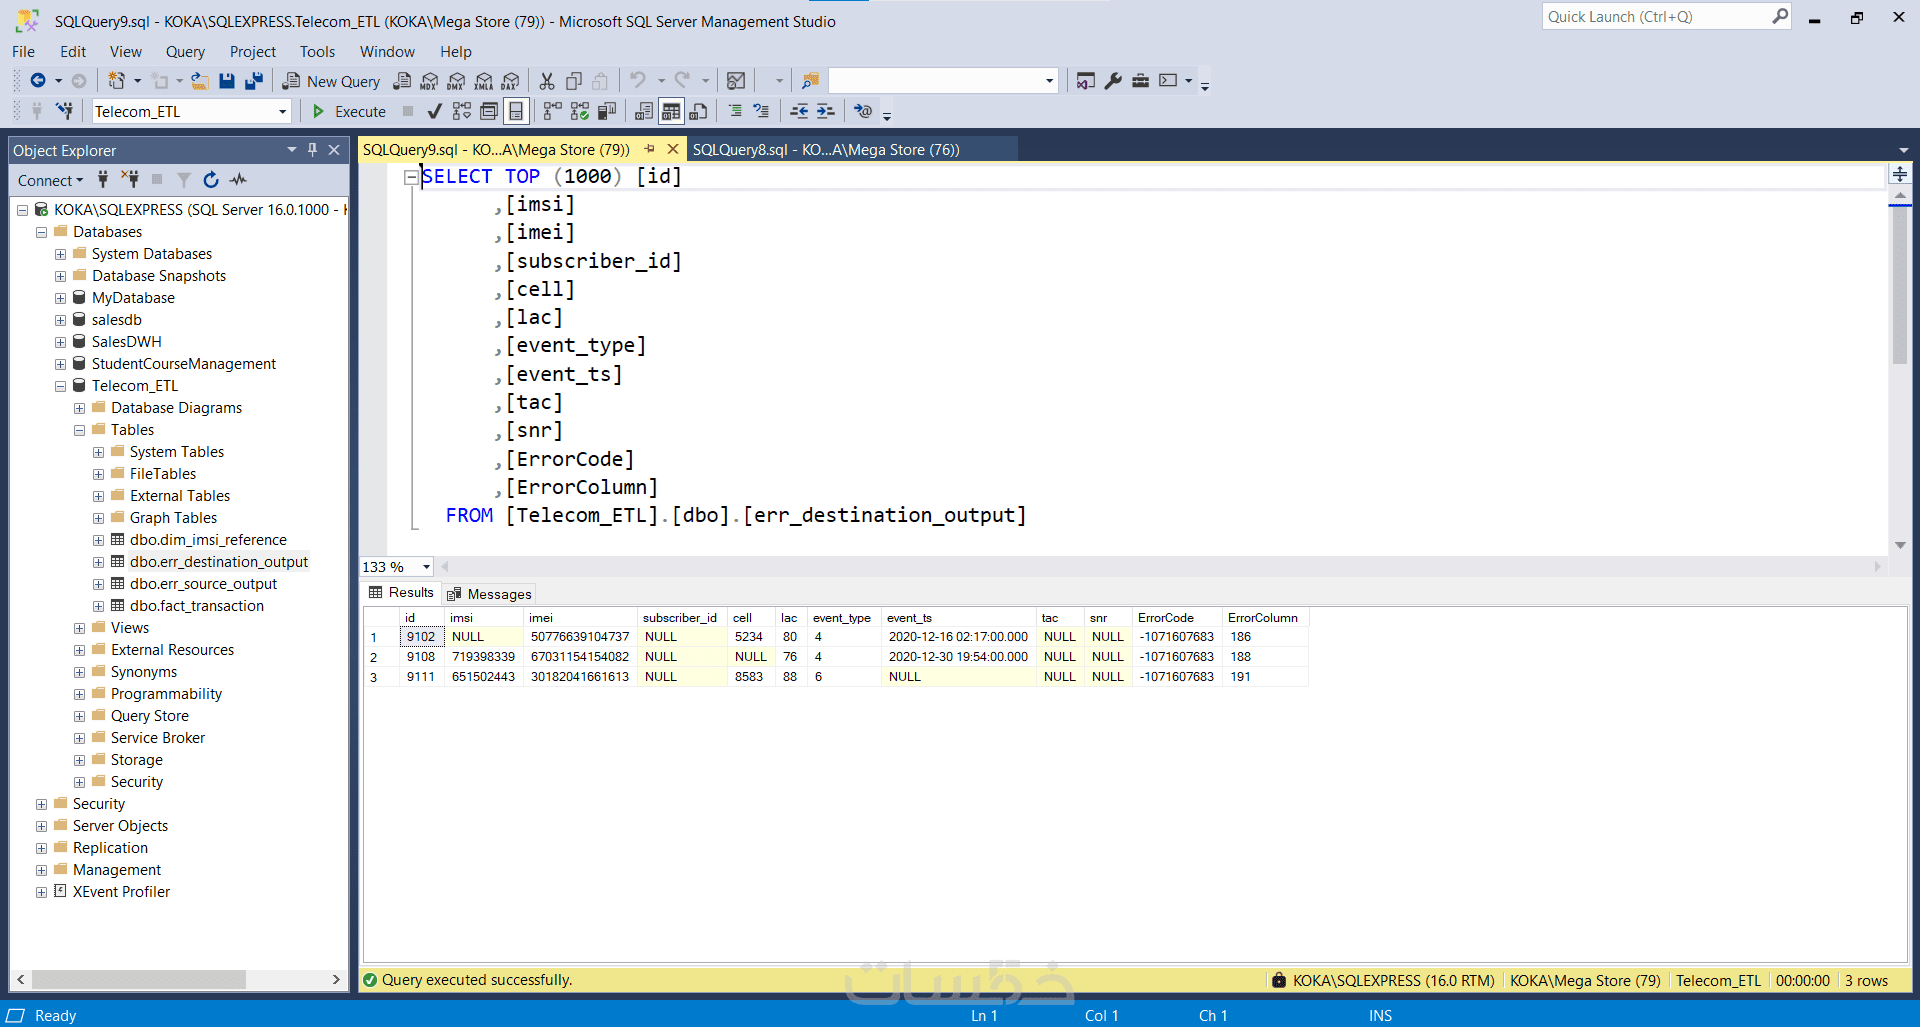Switch output to Results to Grid

click(671, 111)
